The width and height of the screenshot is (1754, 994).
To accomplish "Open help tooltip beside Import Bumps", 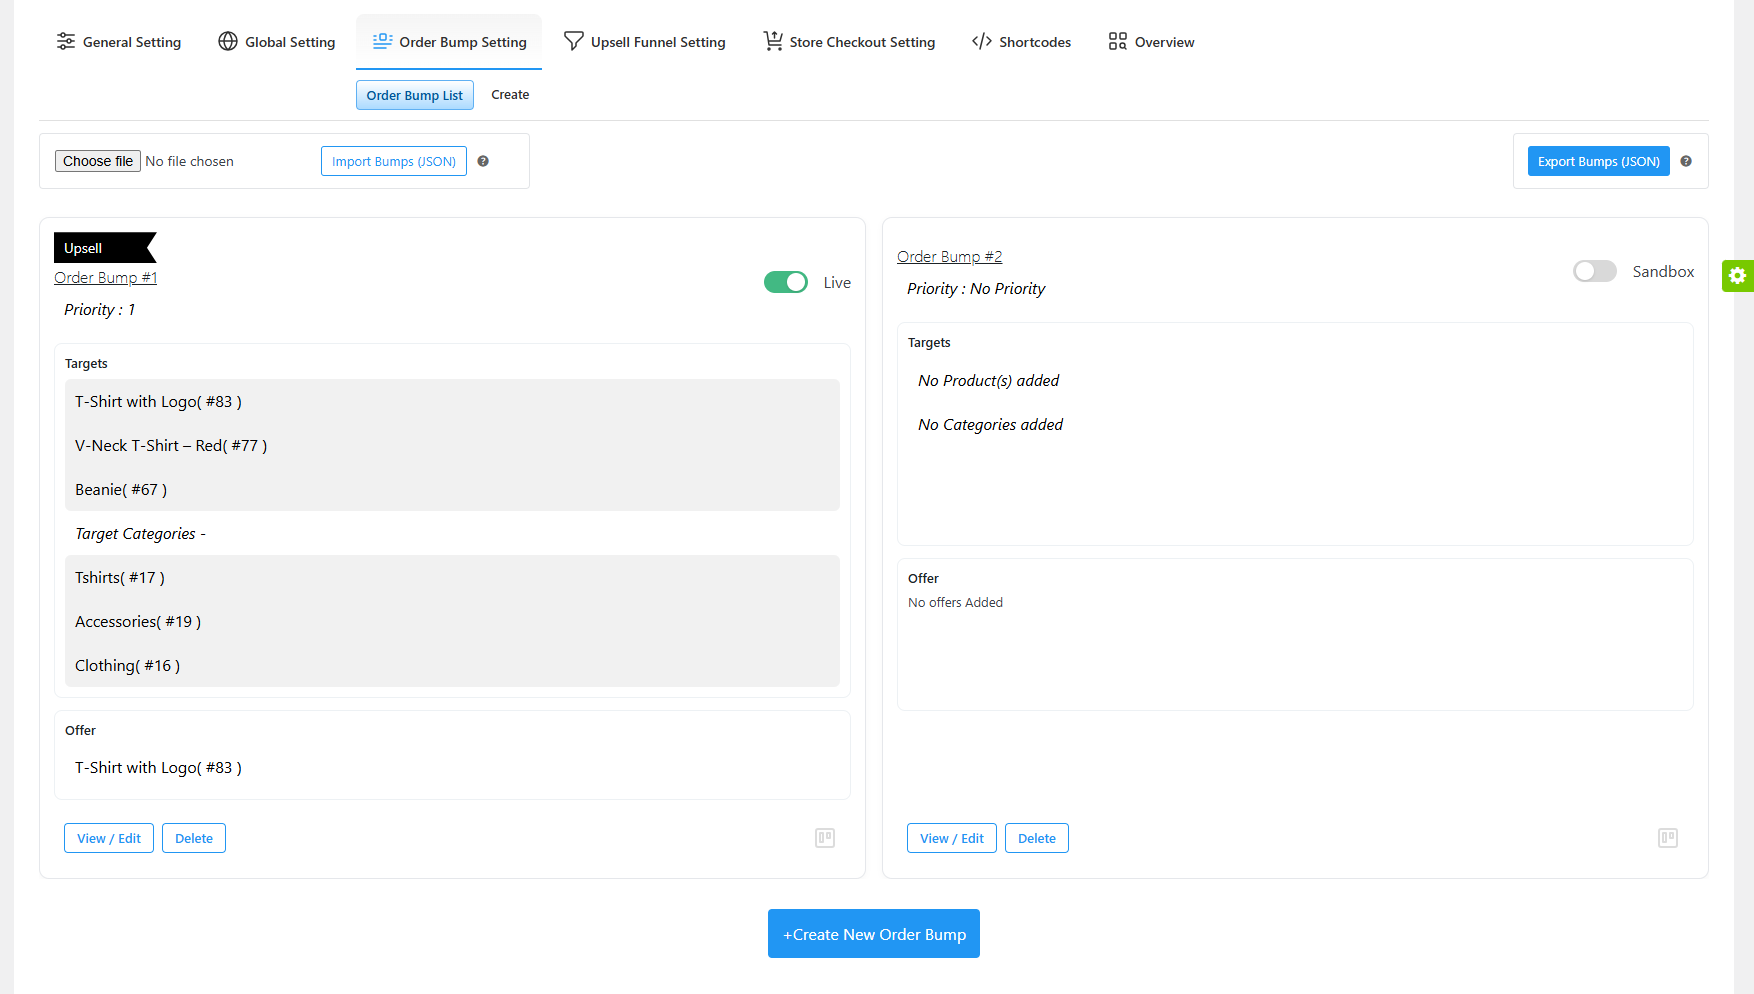I will pos(483,161).
